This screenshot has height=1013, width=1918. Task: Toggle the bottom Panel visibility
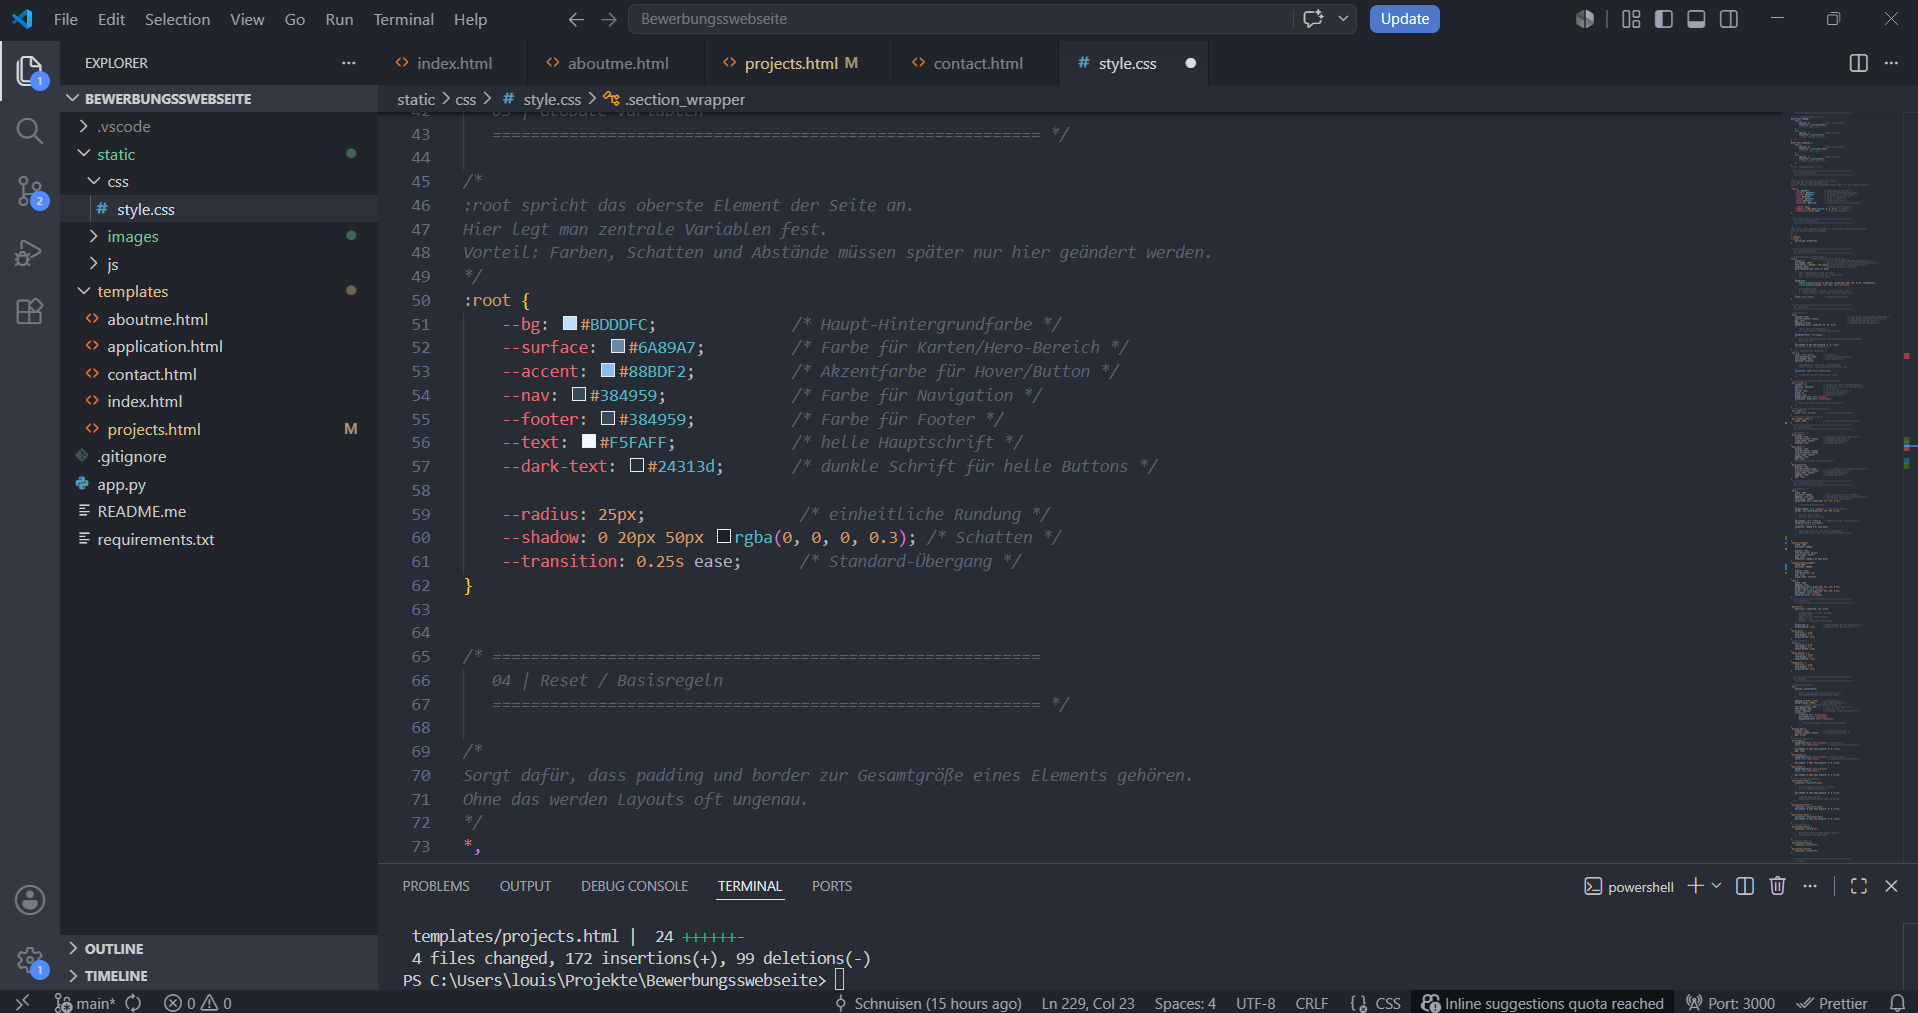(1696, 19)
